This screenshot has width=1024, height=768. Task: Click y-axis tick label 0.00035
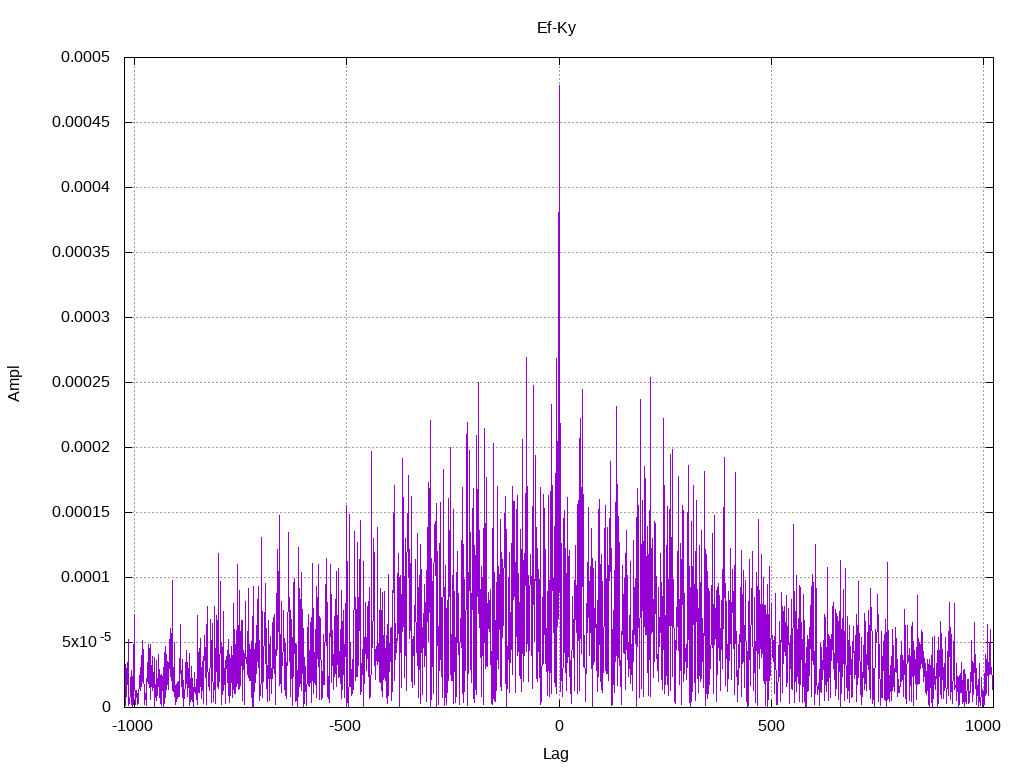[81, 252]
